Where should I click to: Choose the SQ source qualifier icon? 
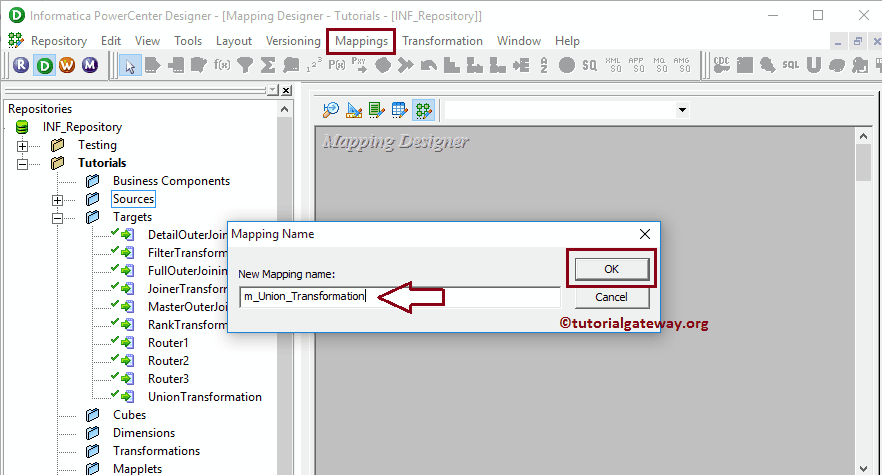(590, 65)
